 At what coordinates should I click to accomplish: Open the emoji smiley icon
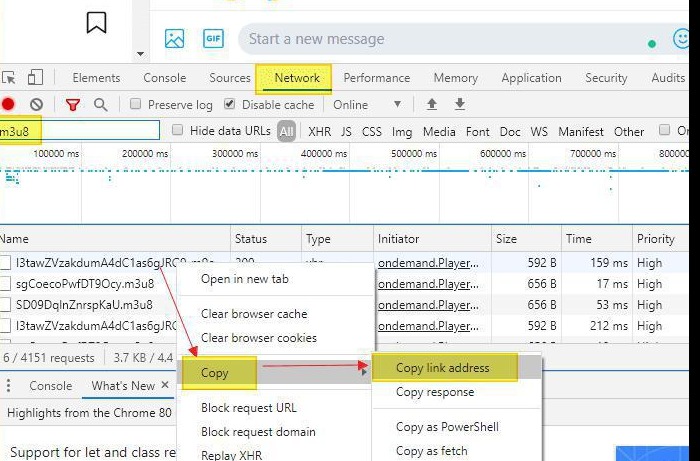(x=681, y=39)
